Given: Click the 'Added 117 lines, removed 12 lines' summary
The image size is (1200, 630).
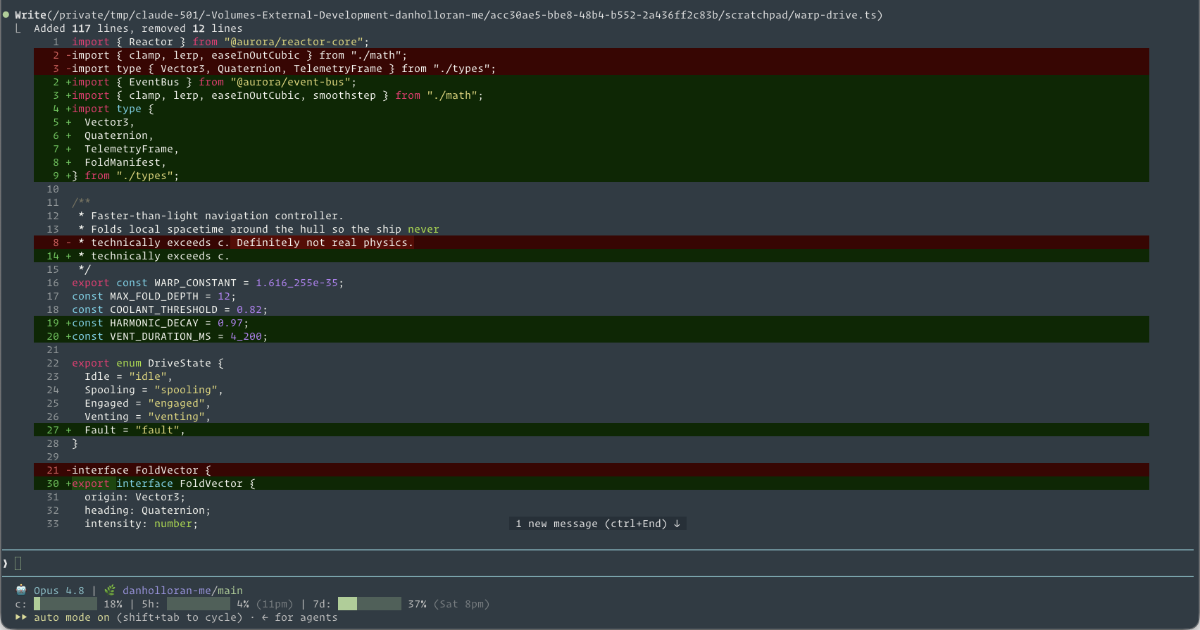Looking at the screenshot, I should coord(138,28).
